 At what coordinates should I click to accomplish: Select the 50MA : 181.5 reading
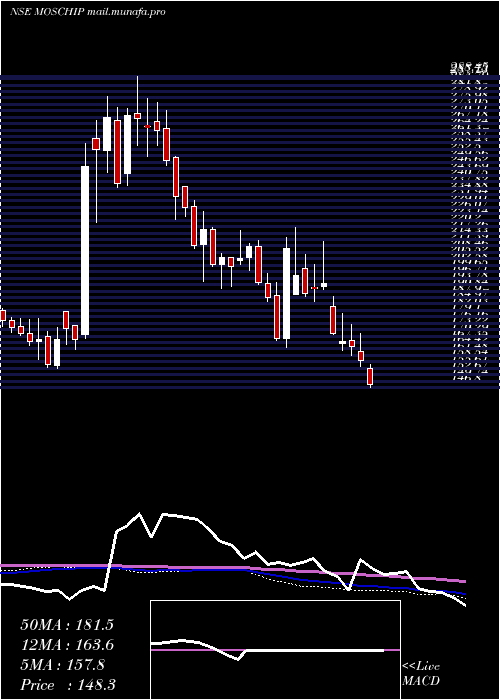[67, 625]
